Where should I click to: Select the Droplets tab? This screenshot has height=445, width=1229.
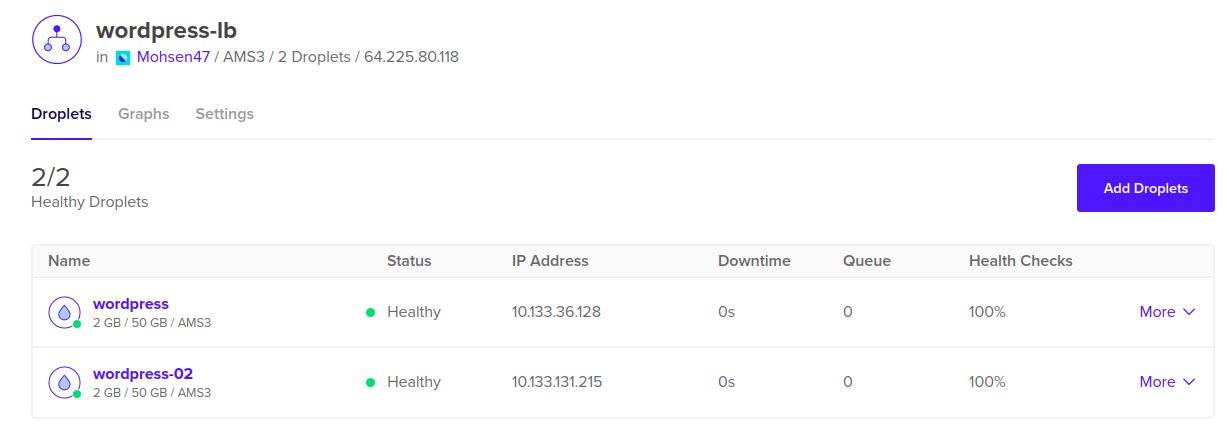click(x=62, y=114)
